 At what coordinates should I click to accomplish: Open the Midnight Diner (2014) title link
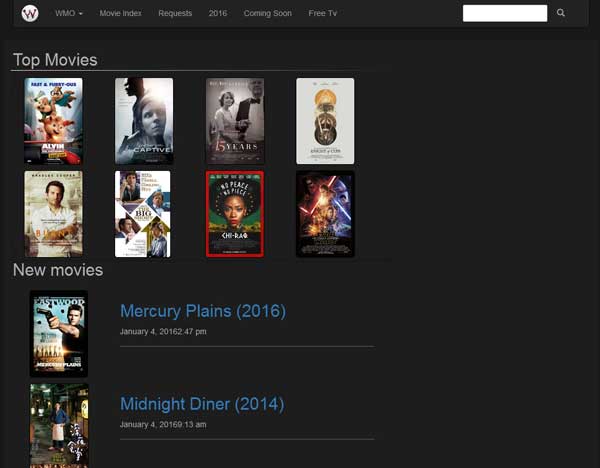202,404
